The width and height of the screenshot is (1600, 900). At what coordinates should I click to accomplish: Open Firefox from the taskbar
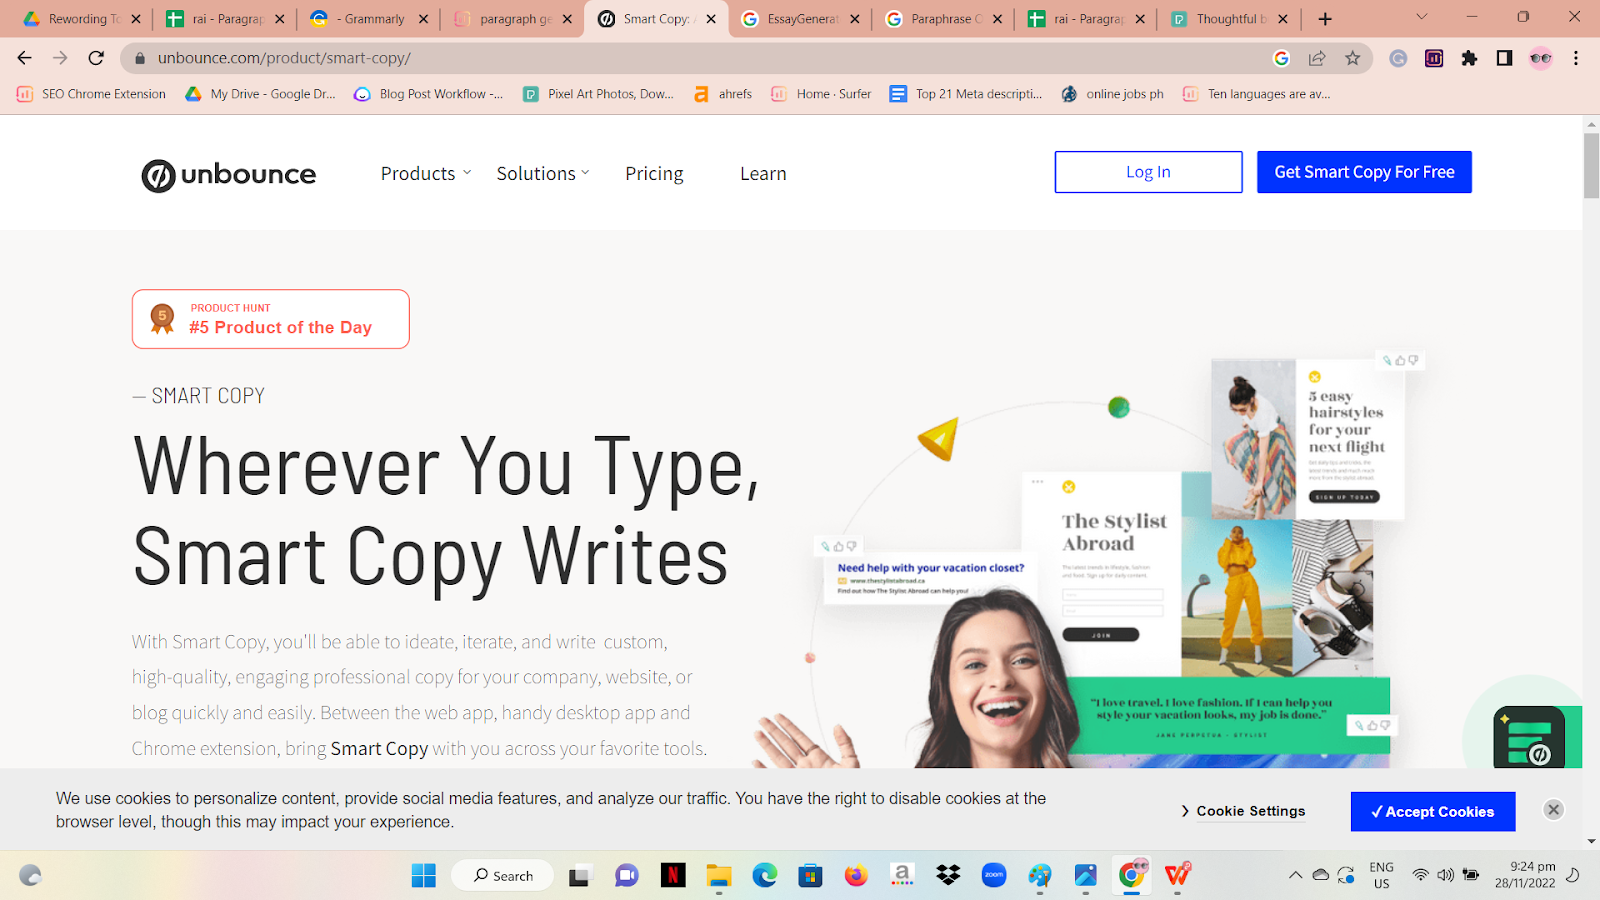(855, 876)
